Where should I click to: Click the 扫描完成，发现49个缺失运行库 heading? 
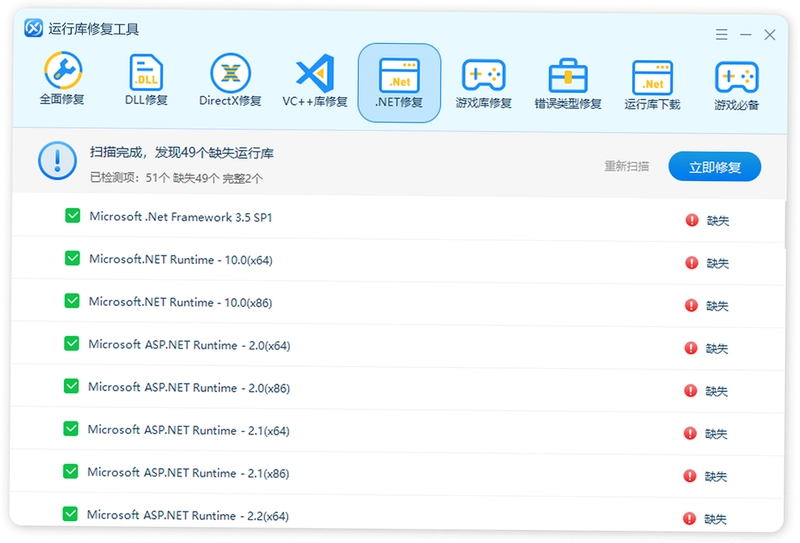click(x=182, y=153)
